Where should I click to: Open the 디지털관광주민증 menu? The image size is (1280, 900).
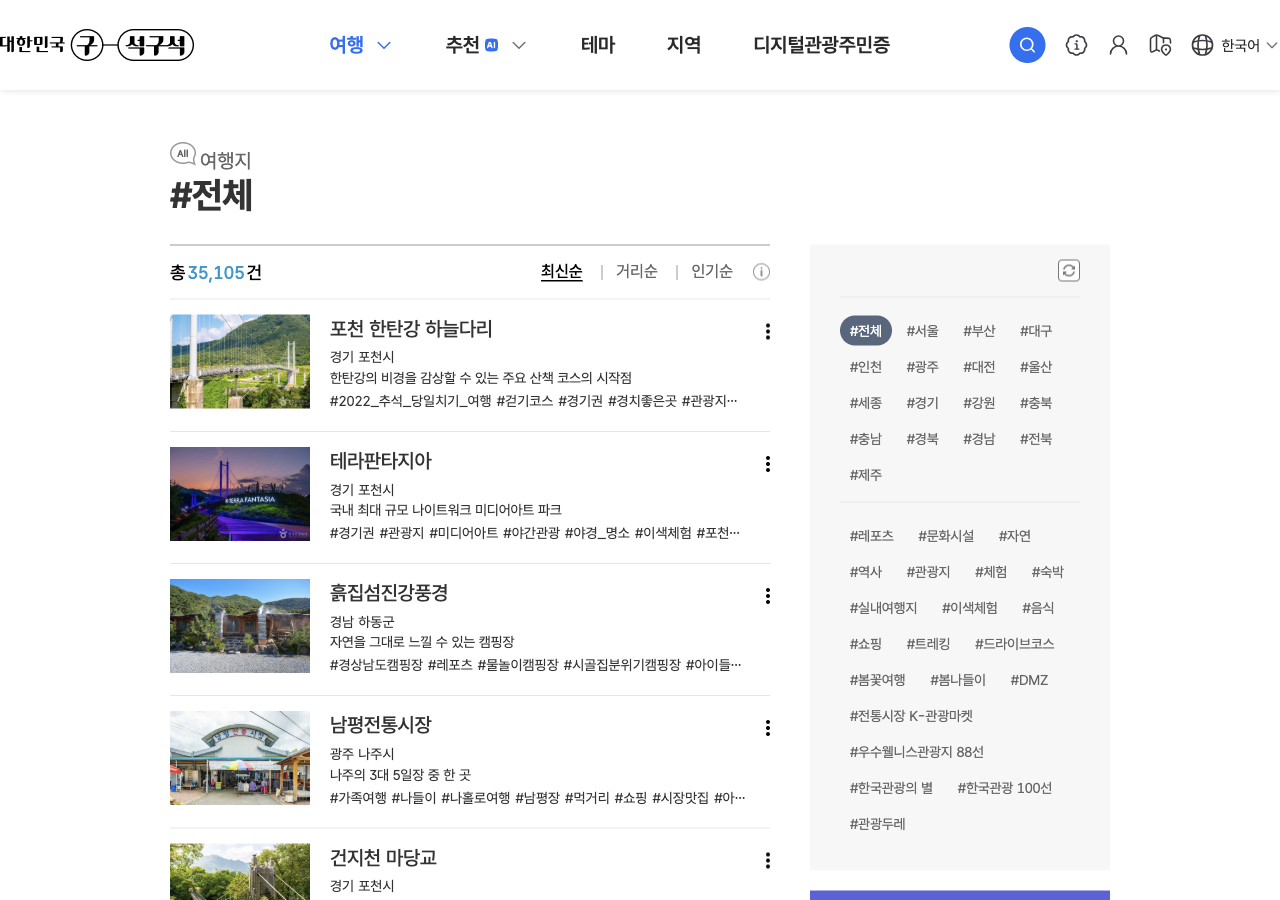click(821, 45)
